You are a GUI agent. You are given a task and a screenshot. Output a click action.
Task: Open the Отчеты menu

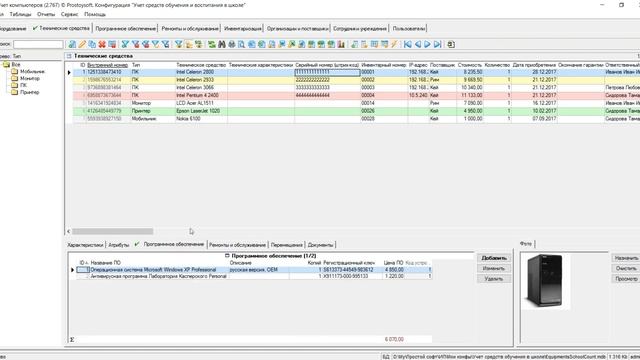pos(46,14)
